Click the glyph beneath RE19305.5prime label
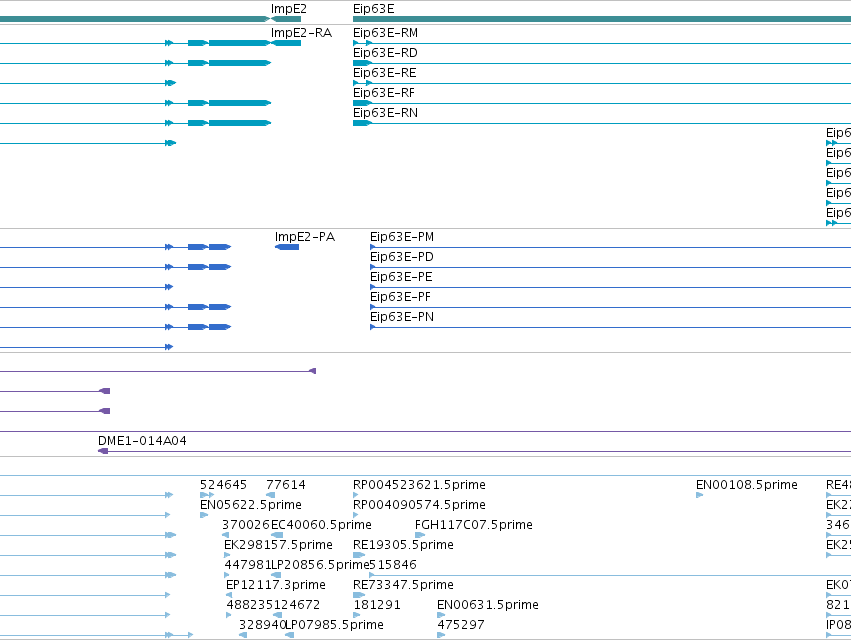 [359, 555]
